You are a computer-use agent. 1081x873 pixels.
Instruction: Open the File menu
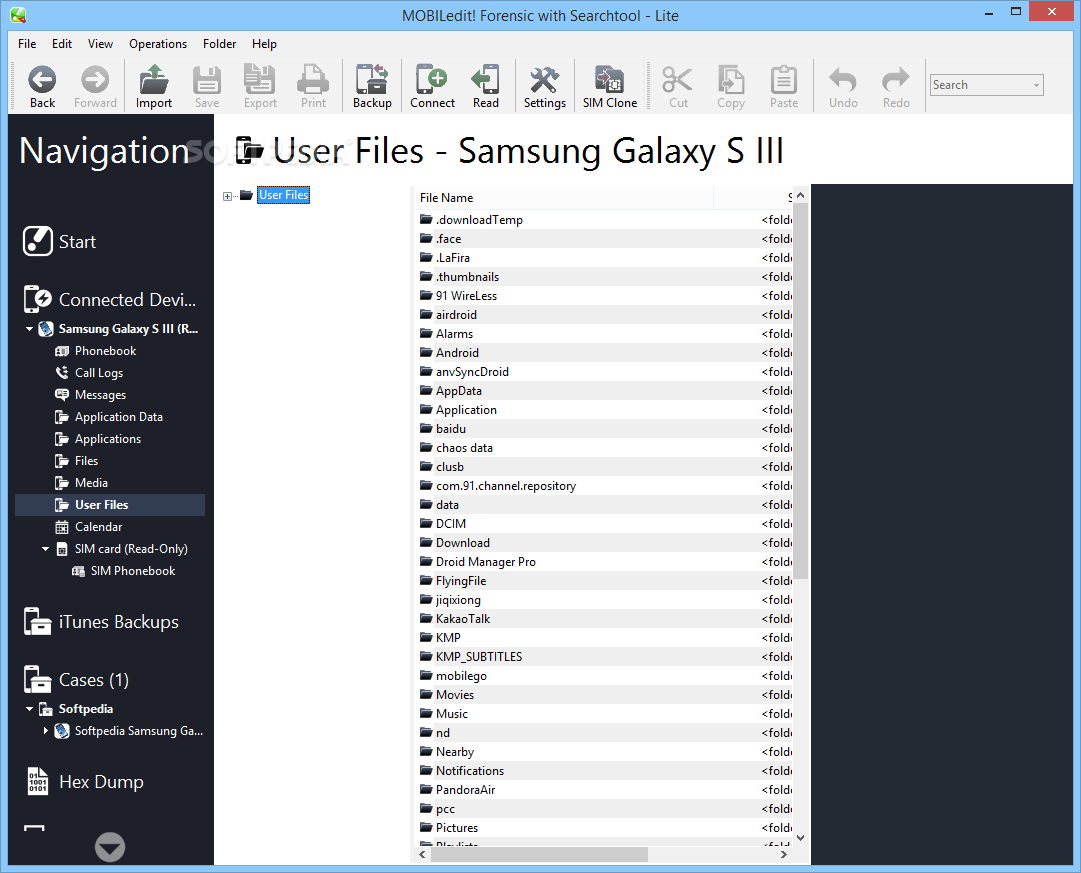coord(27,43)
